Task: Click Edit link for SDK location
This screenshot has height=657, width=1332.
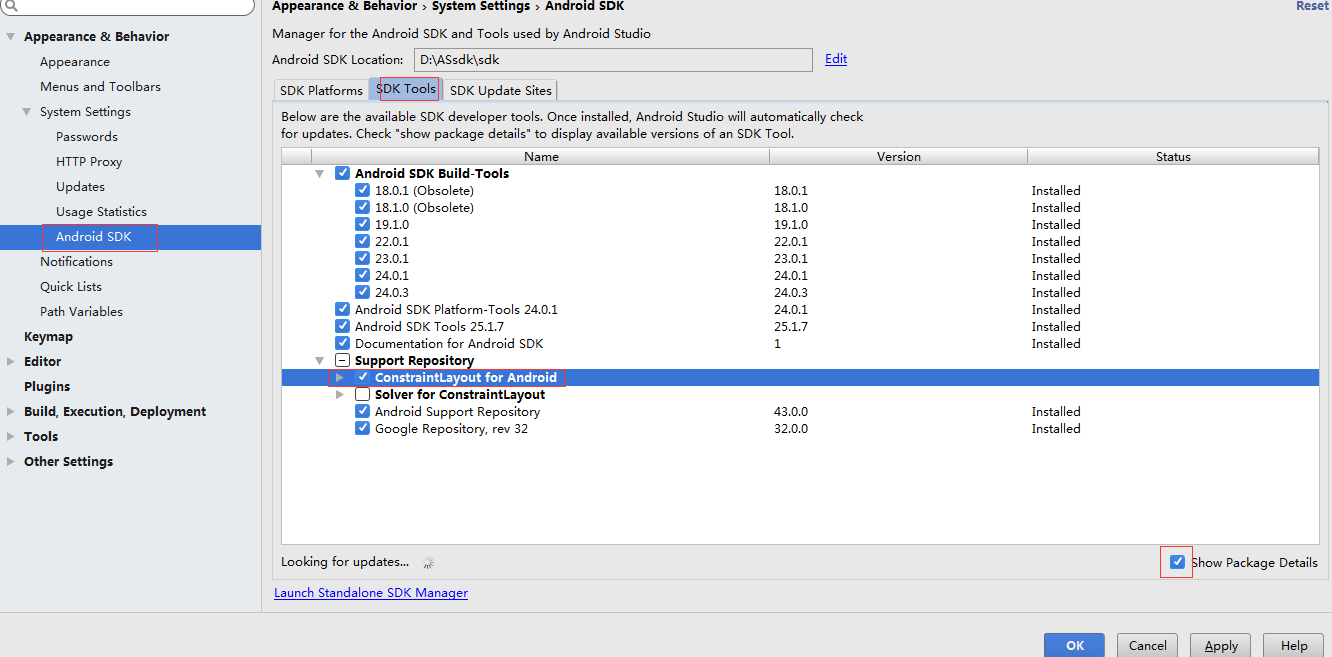Action: [836, 59]
